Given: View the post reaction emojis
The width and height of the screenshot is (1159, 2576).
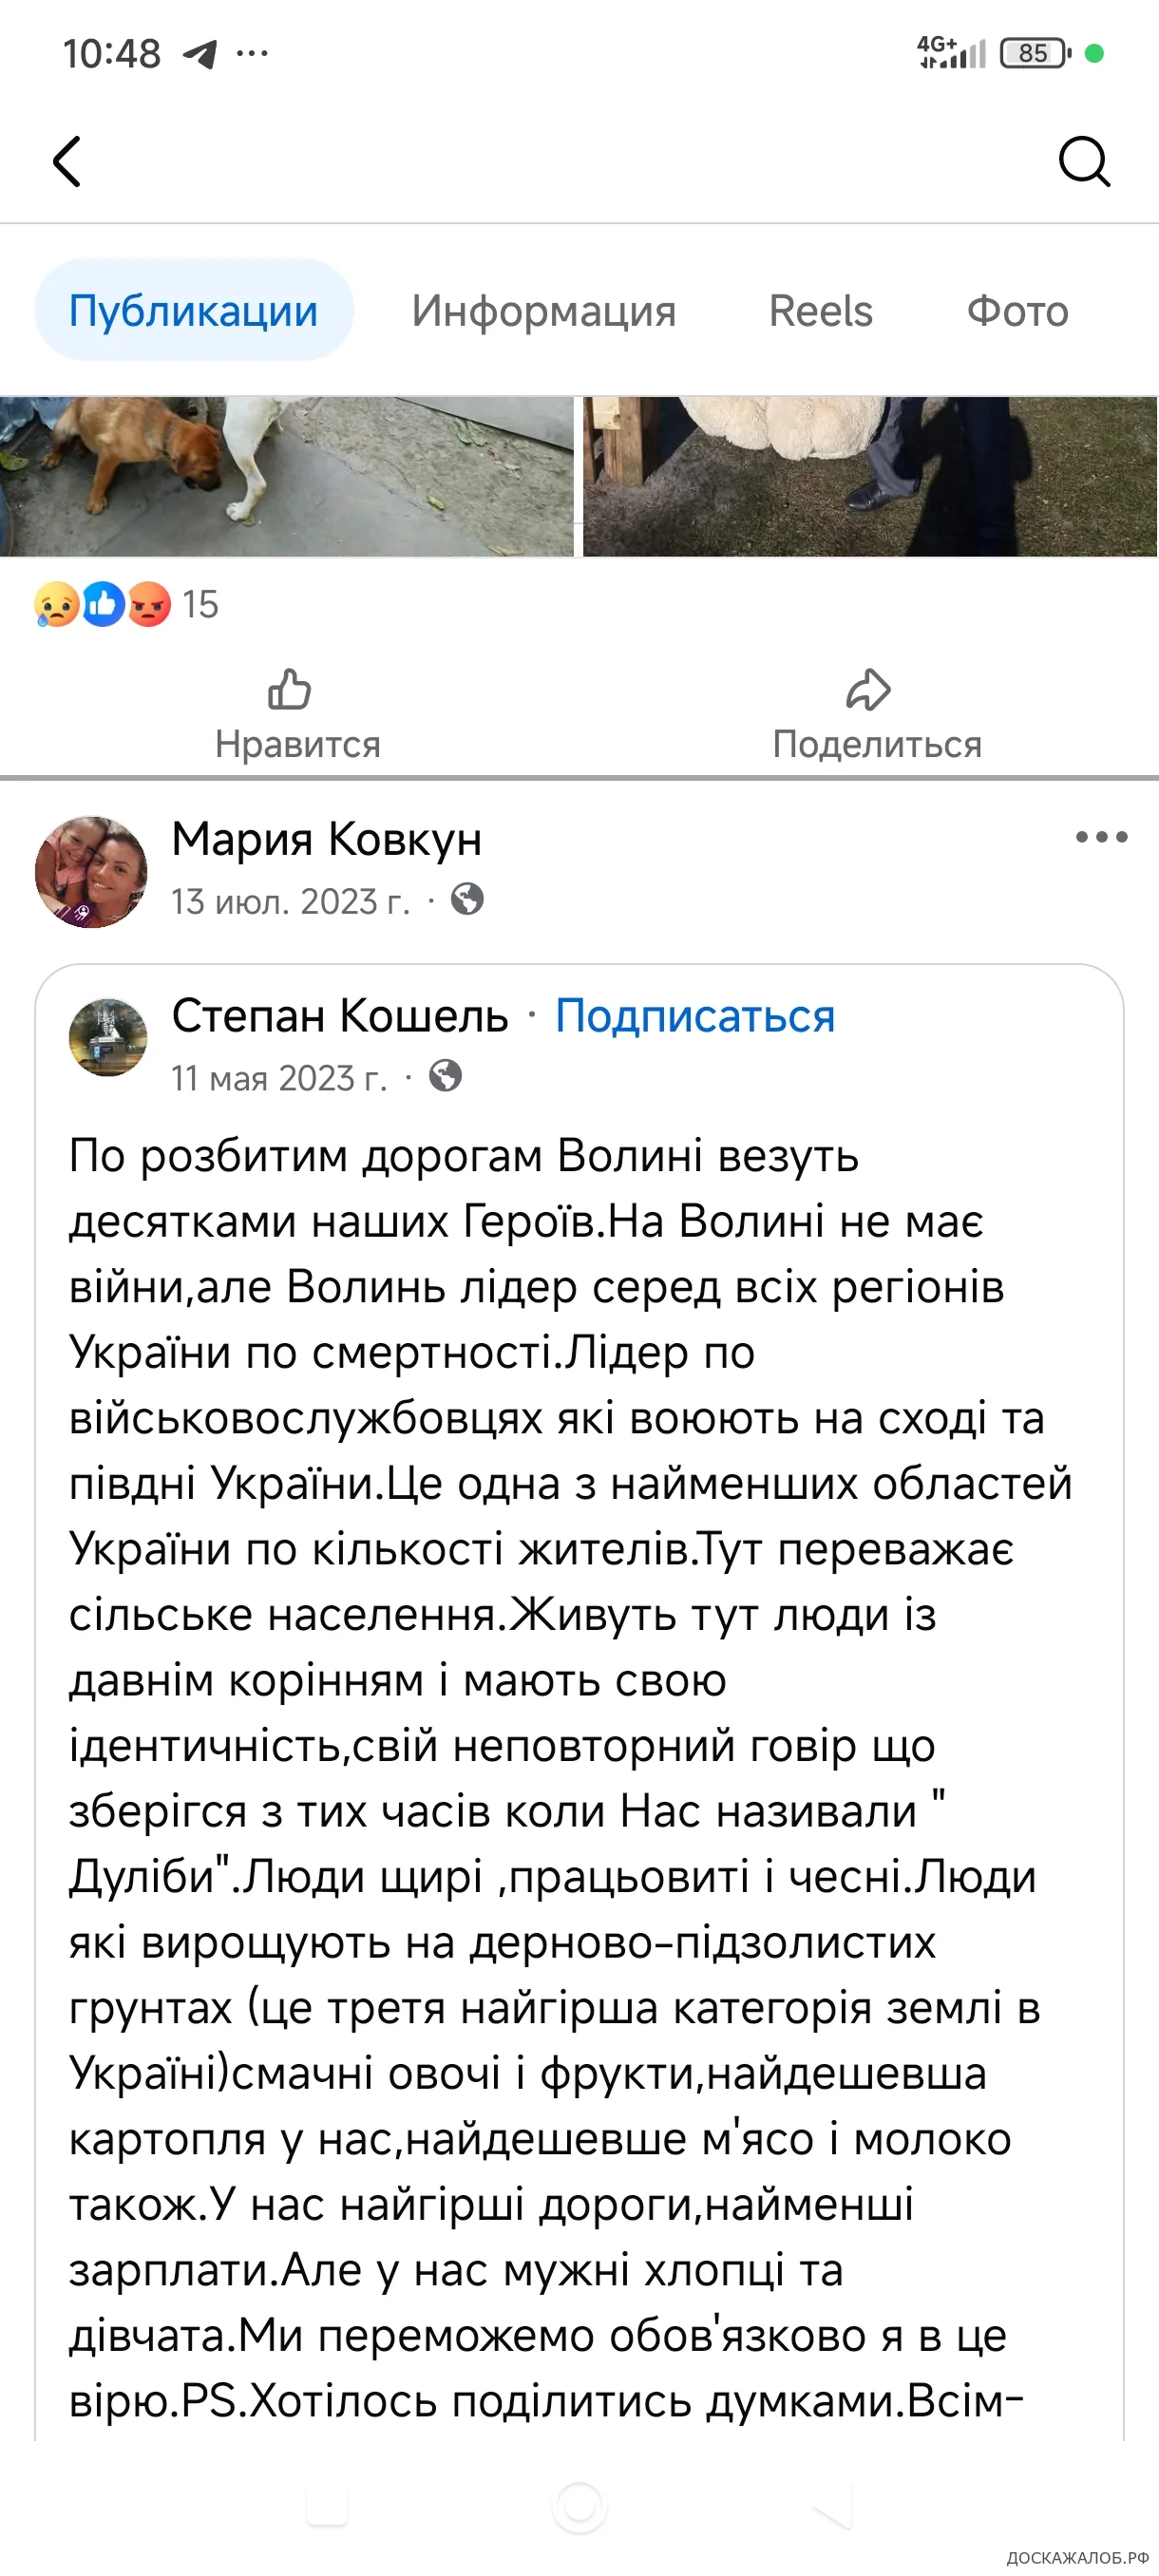Looking at the screenshot, I should [x=102, y=605].
